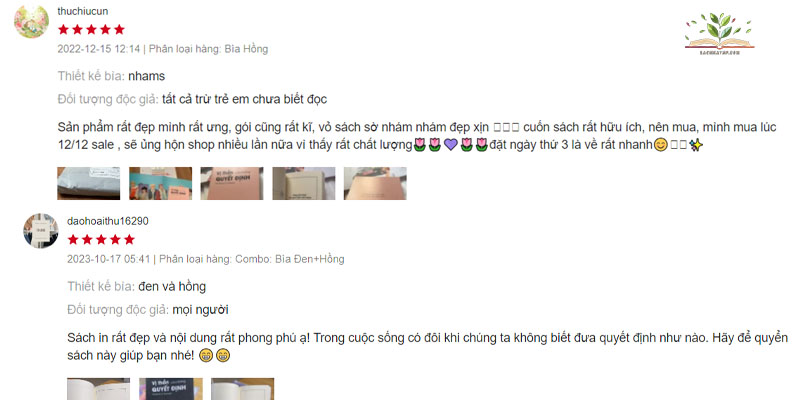Image resolution: width=800 pixels, height=400 pixels.
Task: Open the blue illustrated book cover thumbnail
Action: pos(160,183)
